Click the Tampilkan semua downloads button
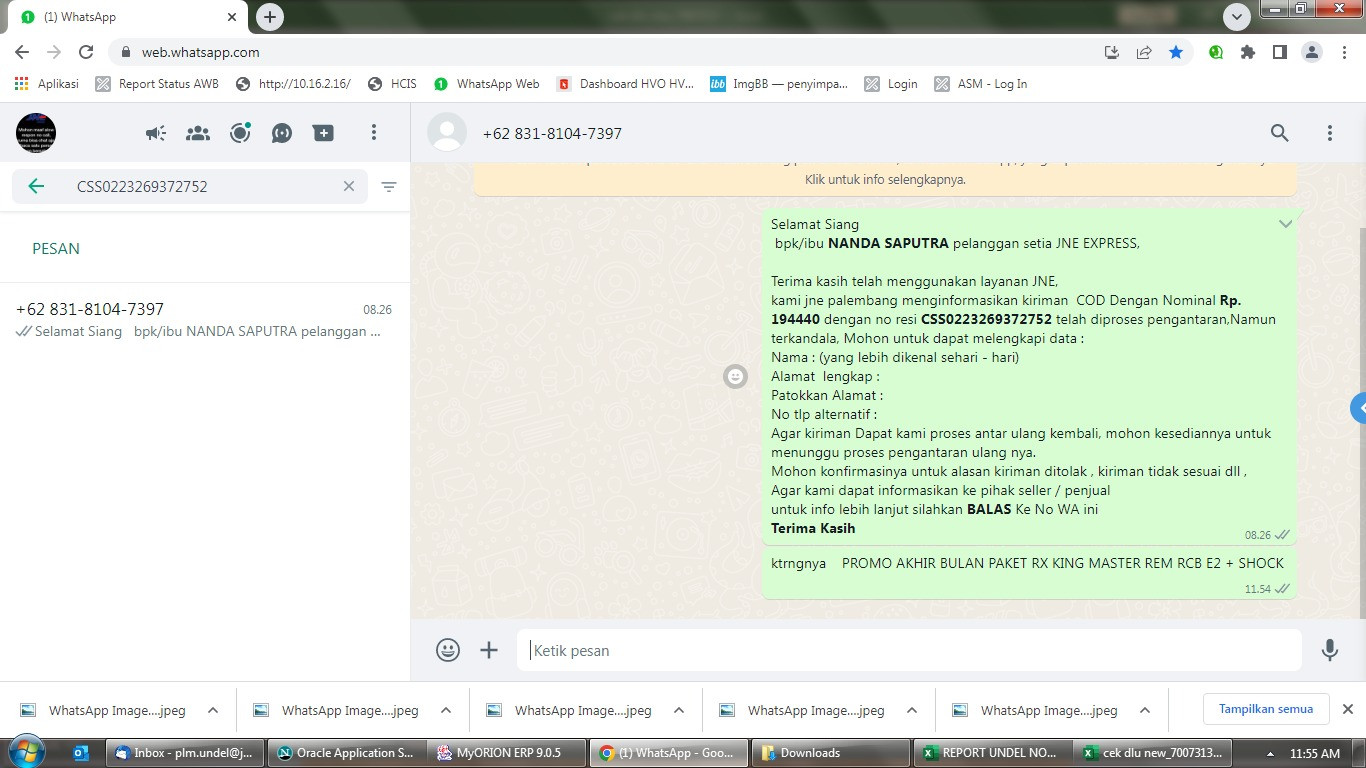Screen dimensions: 1366x768 point(1266,709)
